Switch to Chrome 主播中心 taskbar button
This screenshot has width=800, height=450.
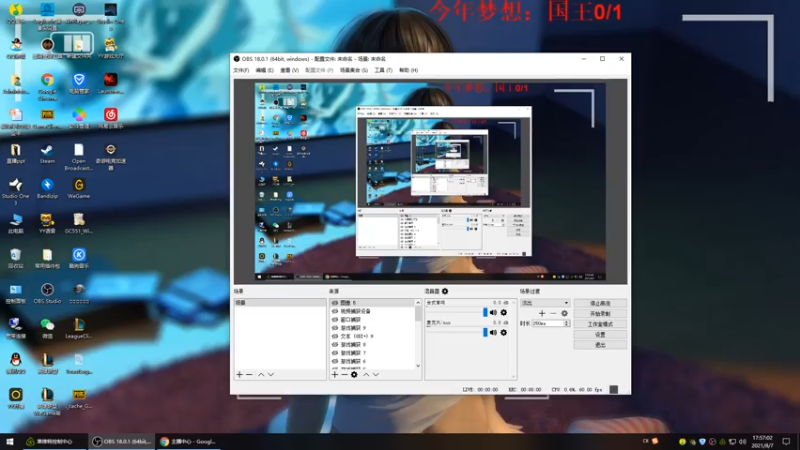point(188,442)
